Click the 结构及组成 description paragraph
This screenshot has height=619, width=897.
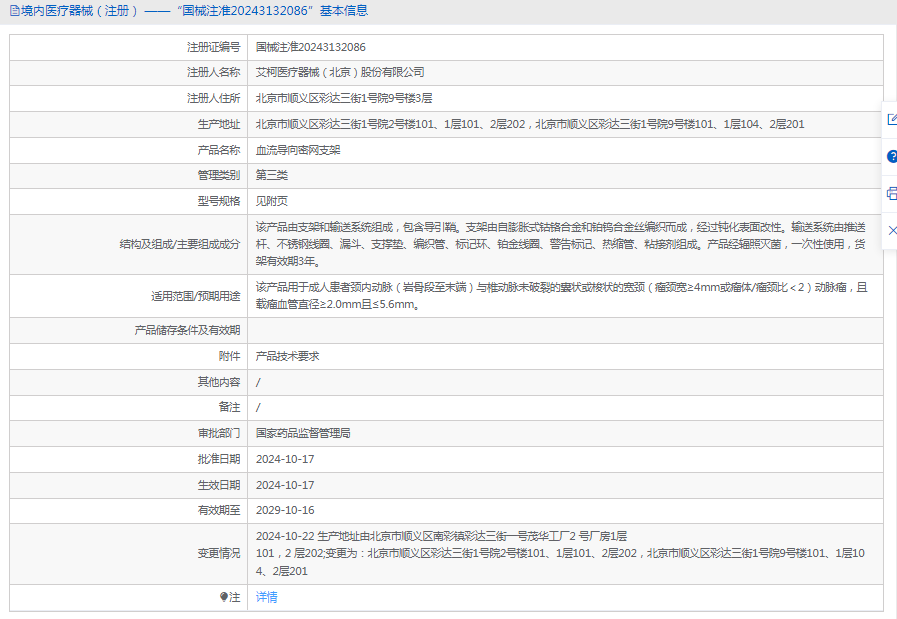pos(561,244)
